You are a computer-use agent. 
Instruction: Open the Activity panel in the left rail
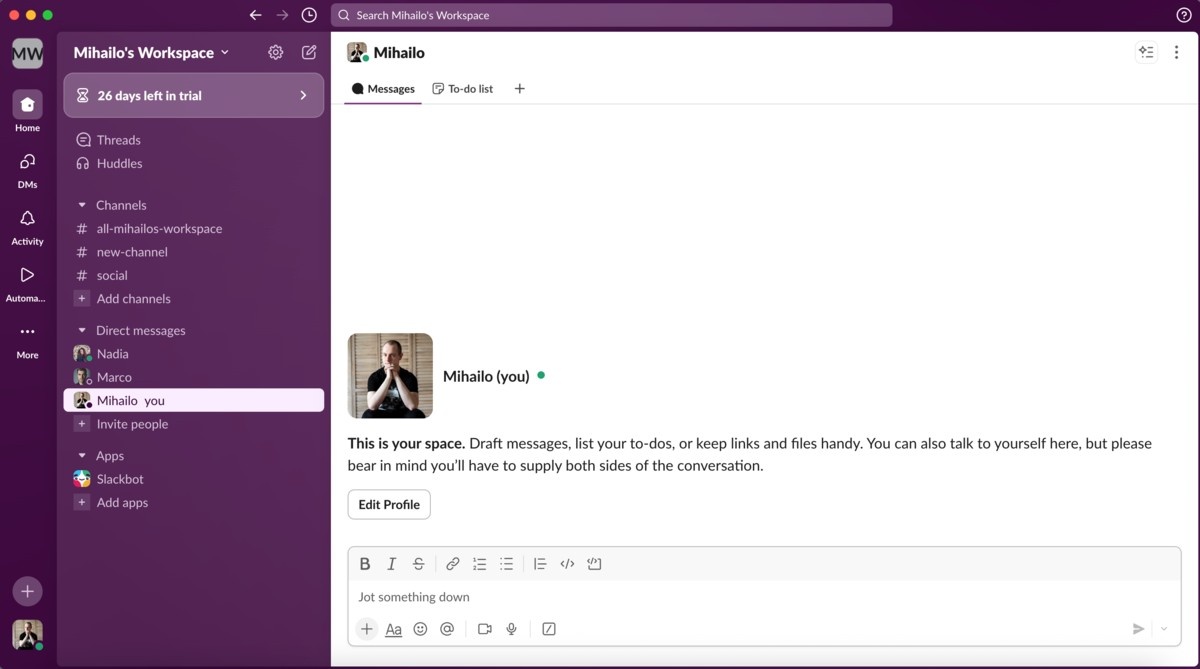click(27, 224)
